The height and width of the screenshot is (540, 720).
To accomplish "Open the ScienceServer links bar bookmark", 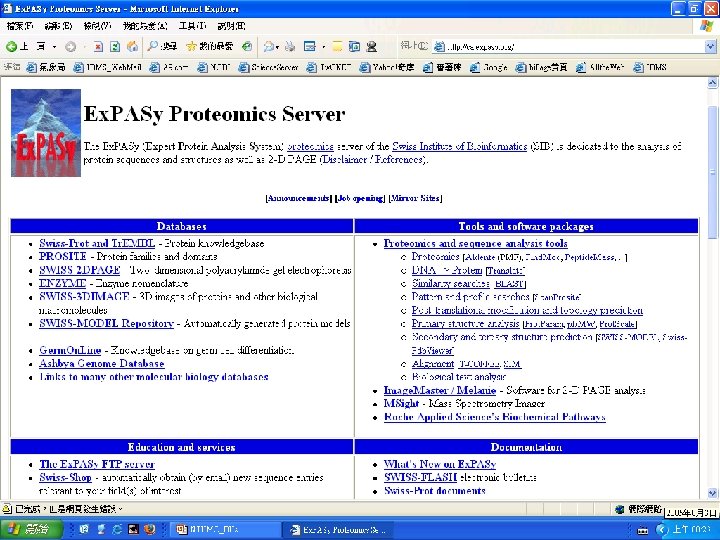I will pos(268,67).
